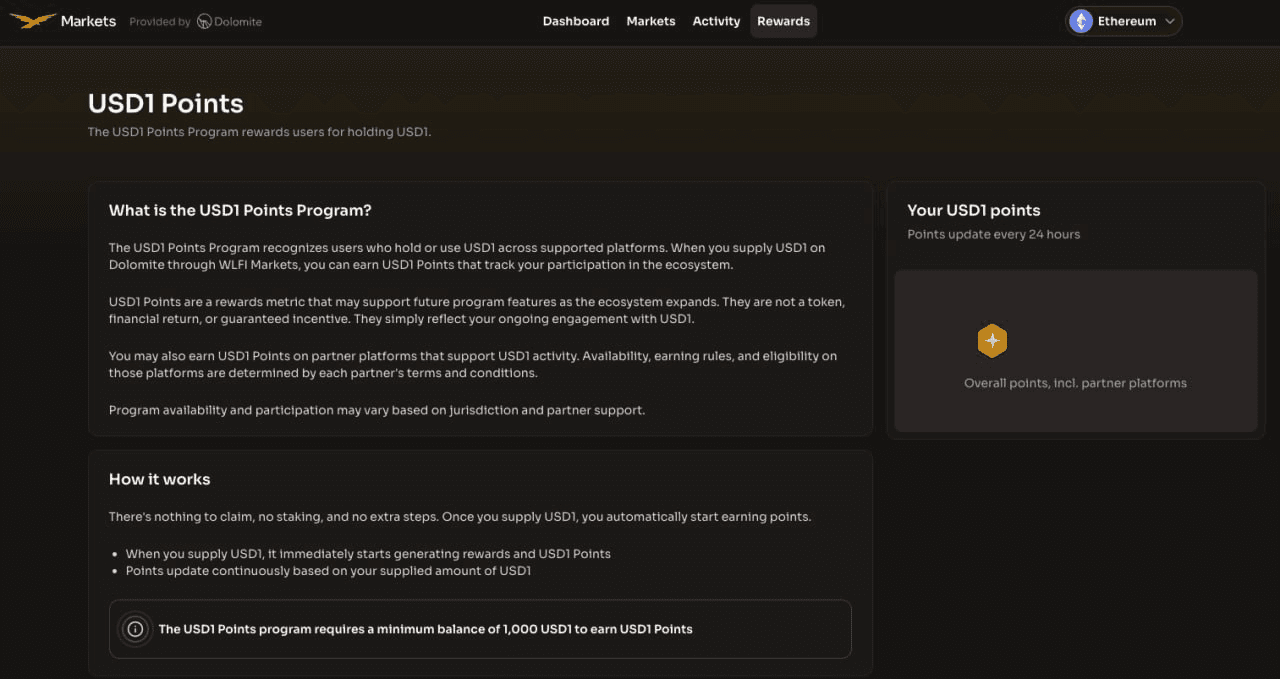The width and height of the screenshot is (1280, 679).
Task: Click the 'You may also earn USD1 Points' paragraph
Action: click(x=473, y=365)
